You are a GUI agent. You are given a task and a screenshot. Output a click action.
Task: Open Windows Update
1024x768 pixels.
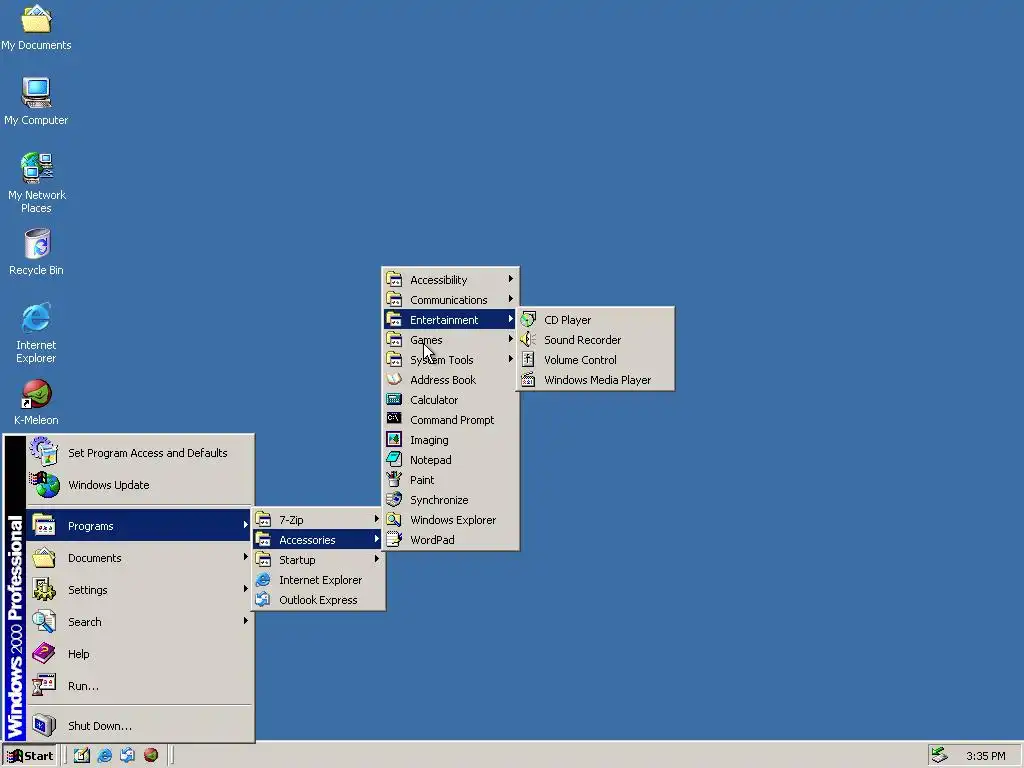(139, 485)
